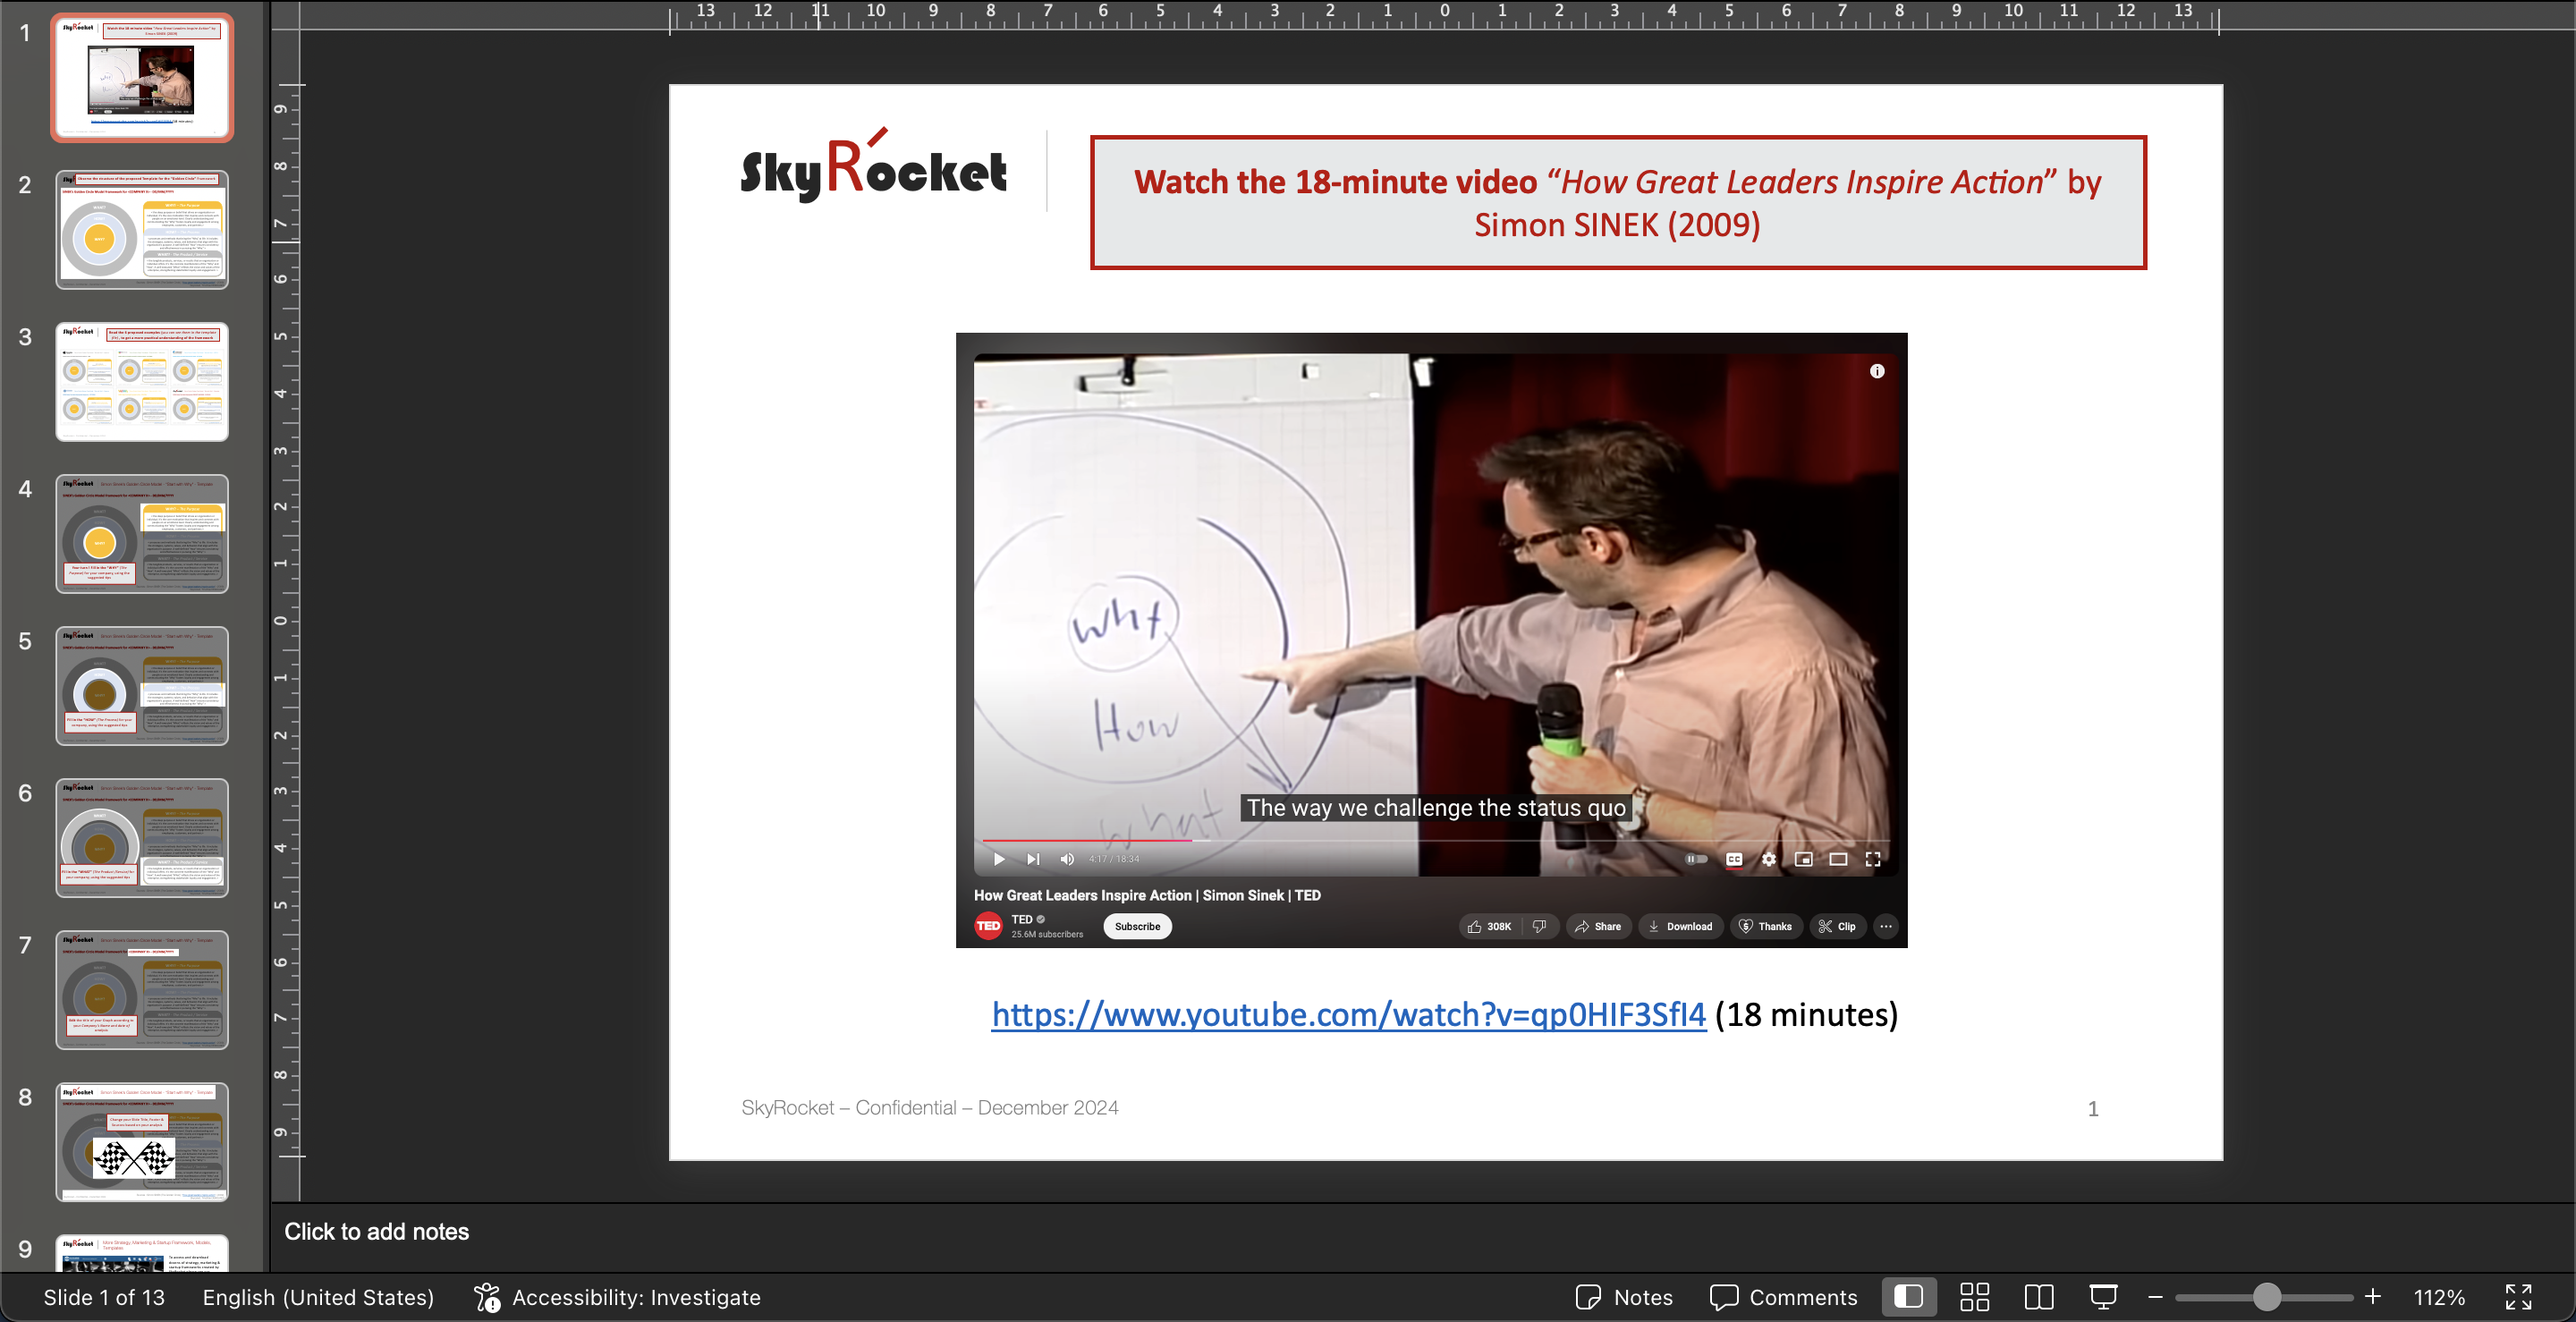Fit slide to current window

click(x=2518, y=1297)
